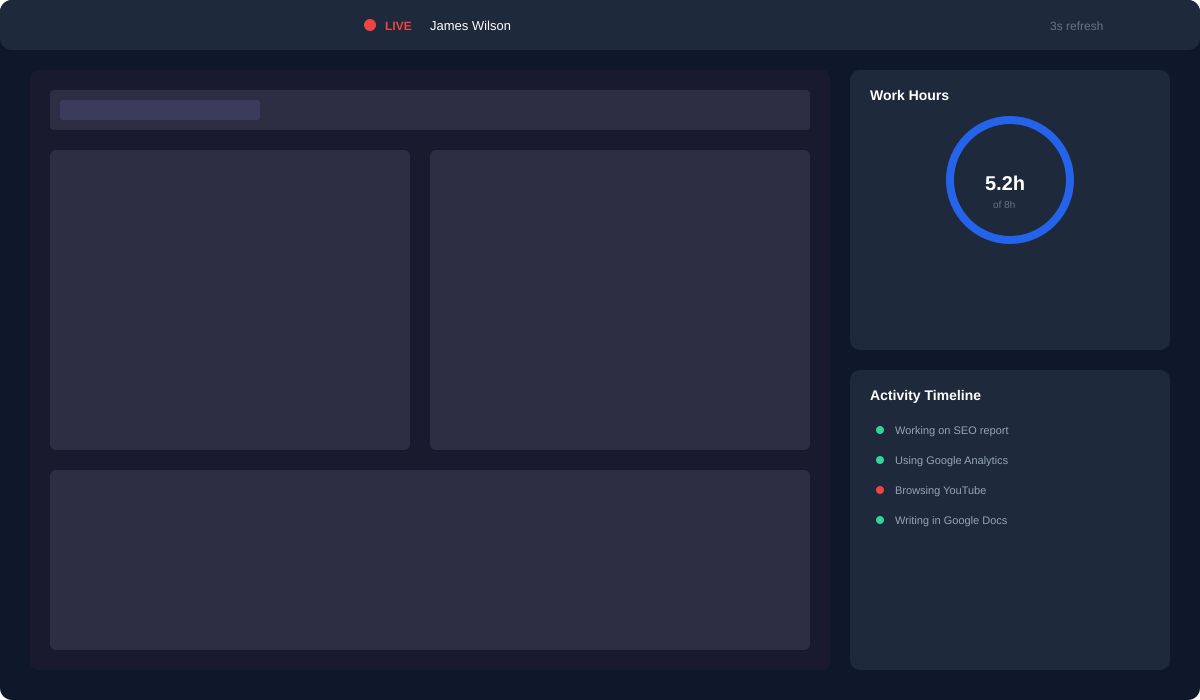The width and height of the screenshot is (1200, 700).
Task: Open the James Wilson profile menu
Action: 470,25
